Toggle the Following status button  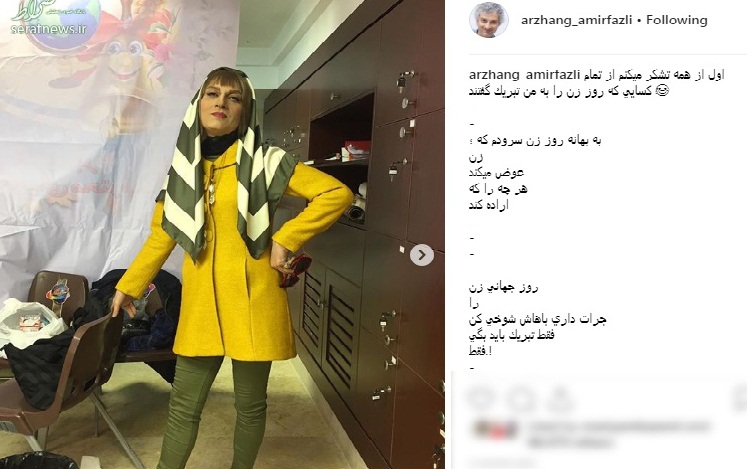click(677, 20)
